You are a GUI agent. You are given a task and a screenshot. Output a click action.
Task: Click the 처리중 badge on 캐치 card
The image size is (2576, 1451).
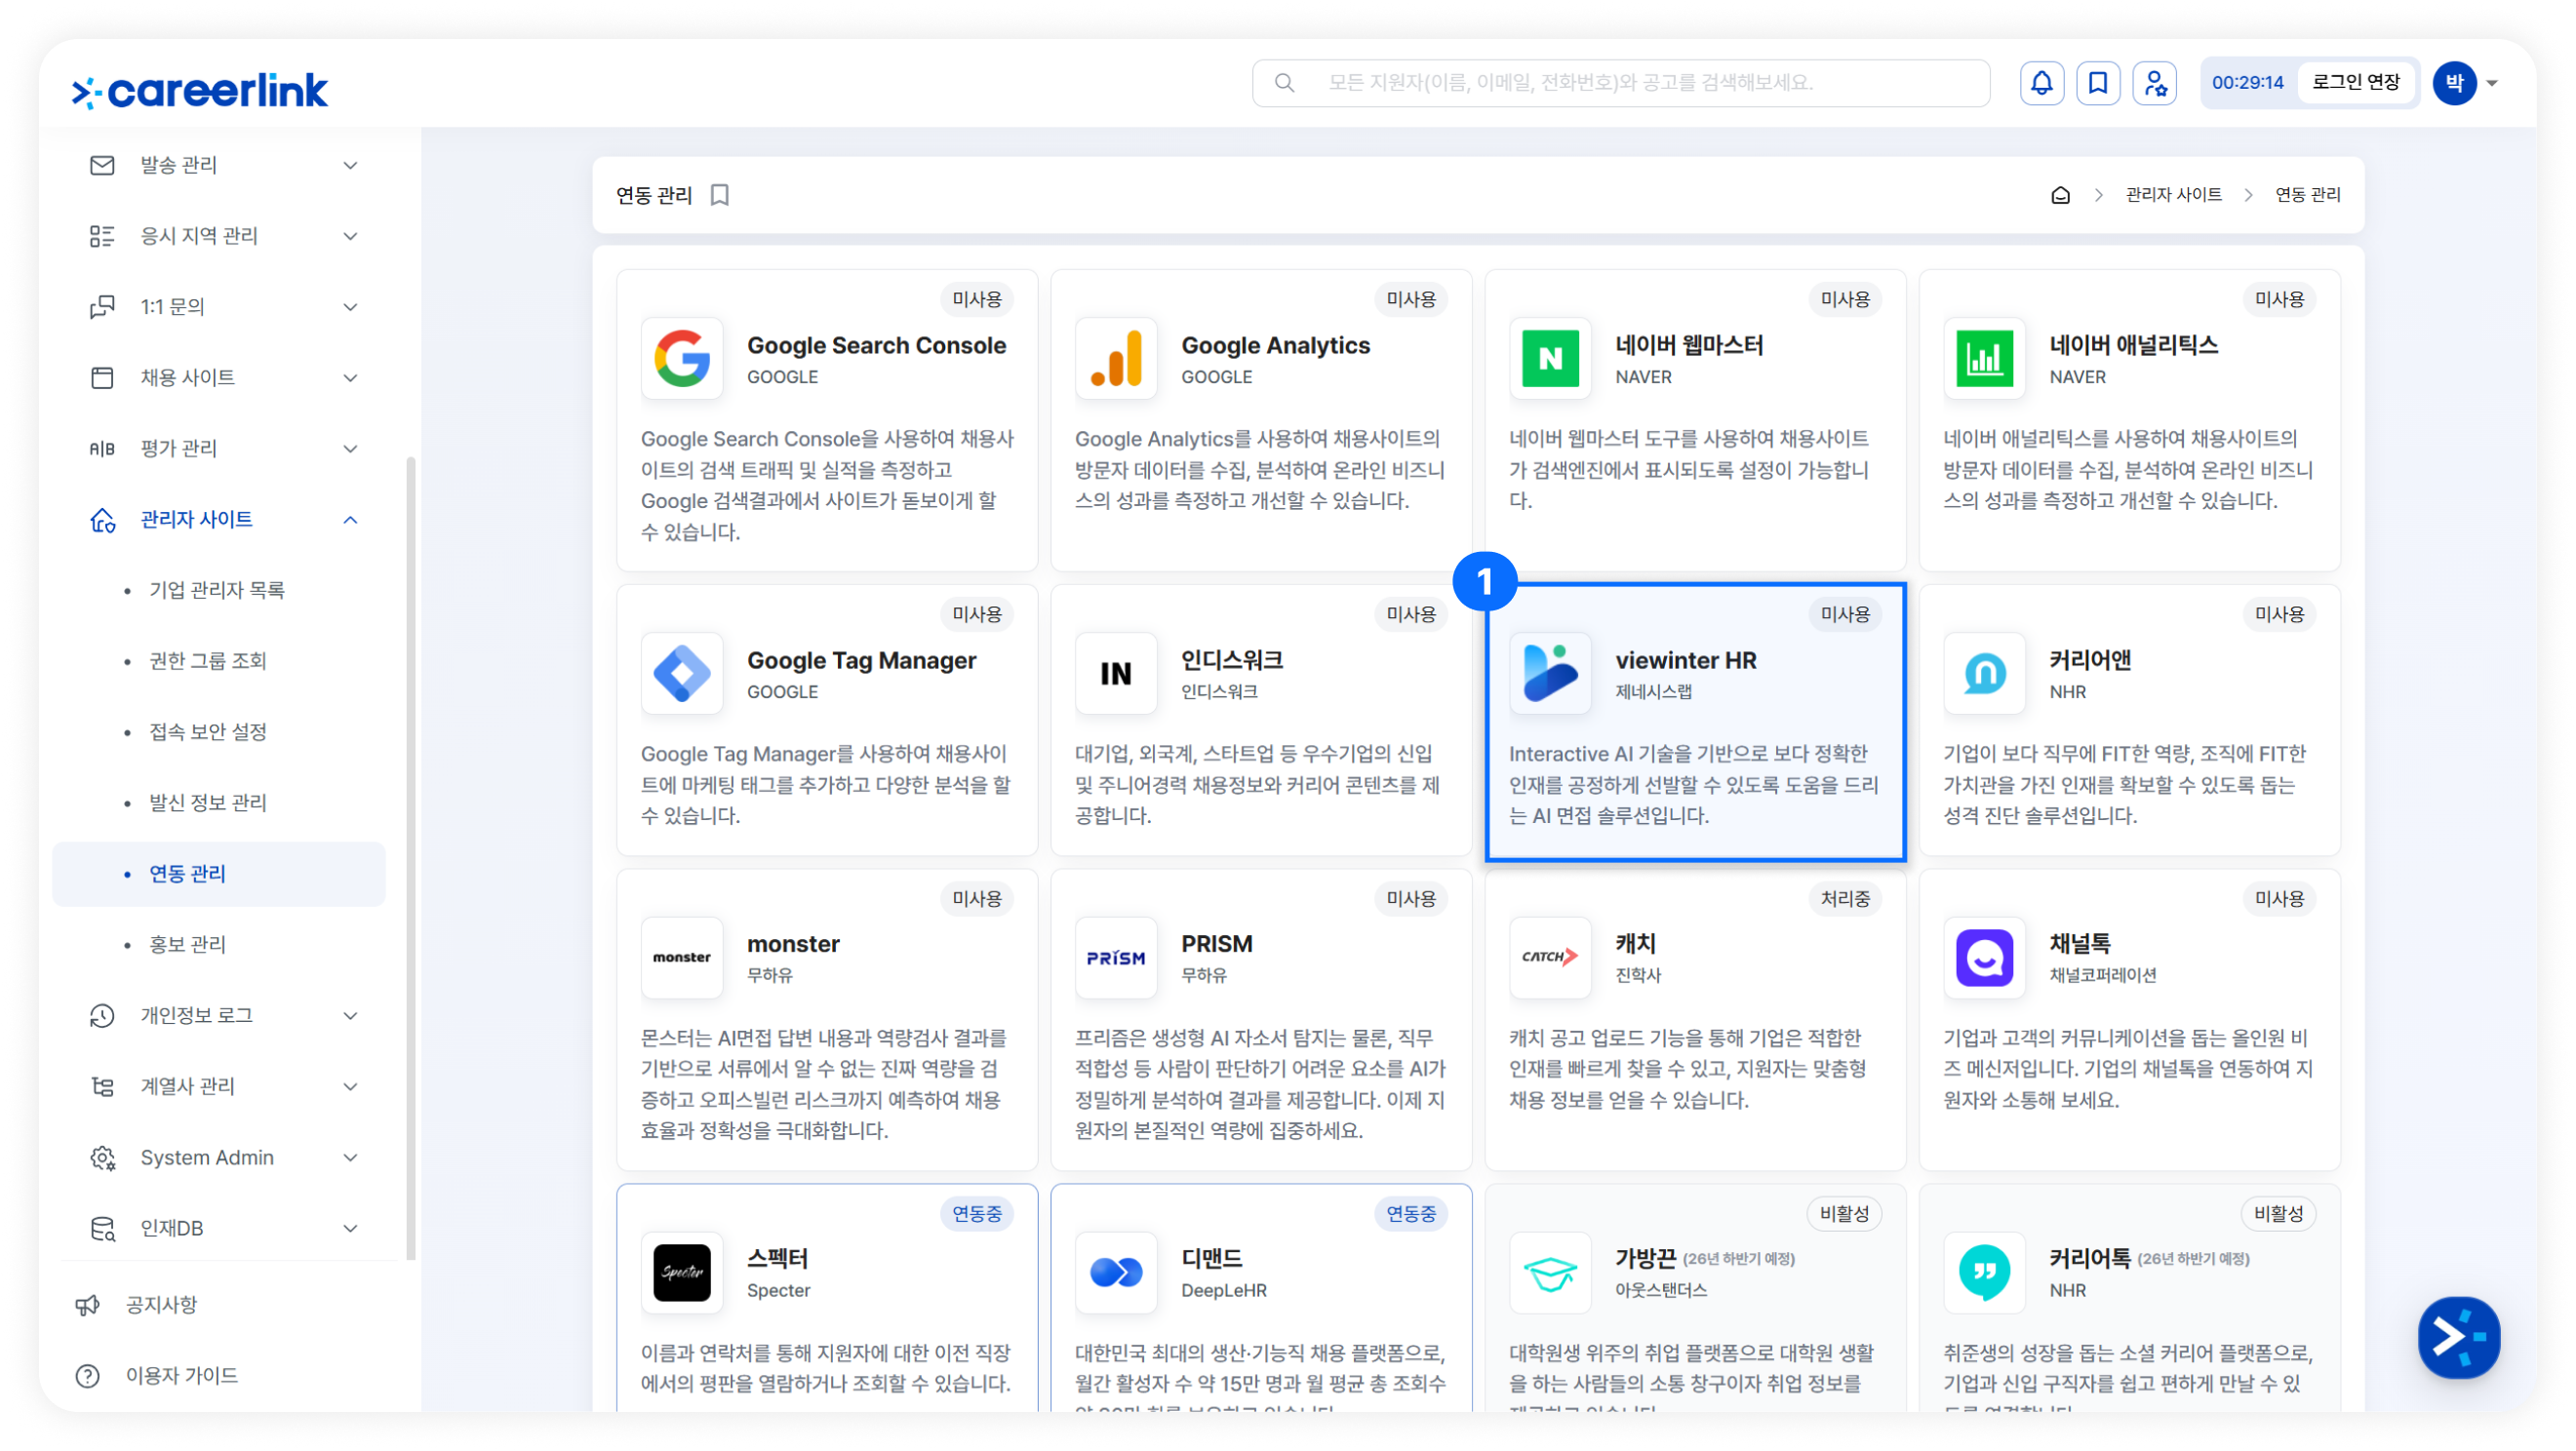tap(1845, 899)
